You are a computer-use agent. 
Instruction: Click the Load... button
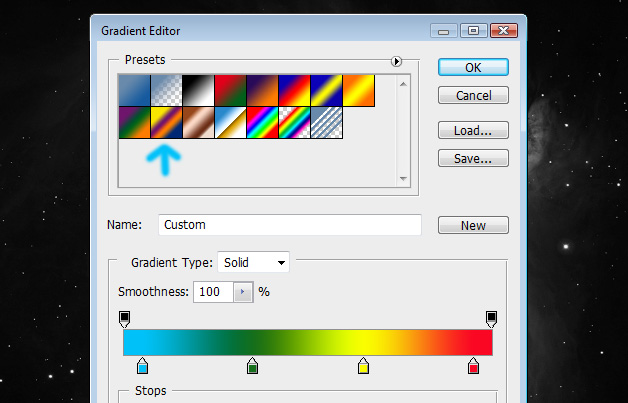(473, 130)
